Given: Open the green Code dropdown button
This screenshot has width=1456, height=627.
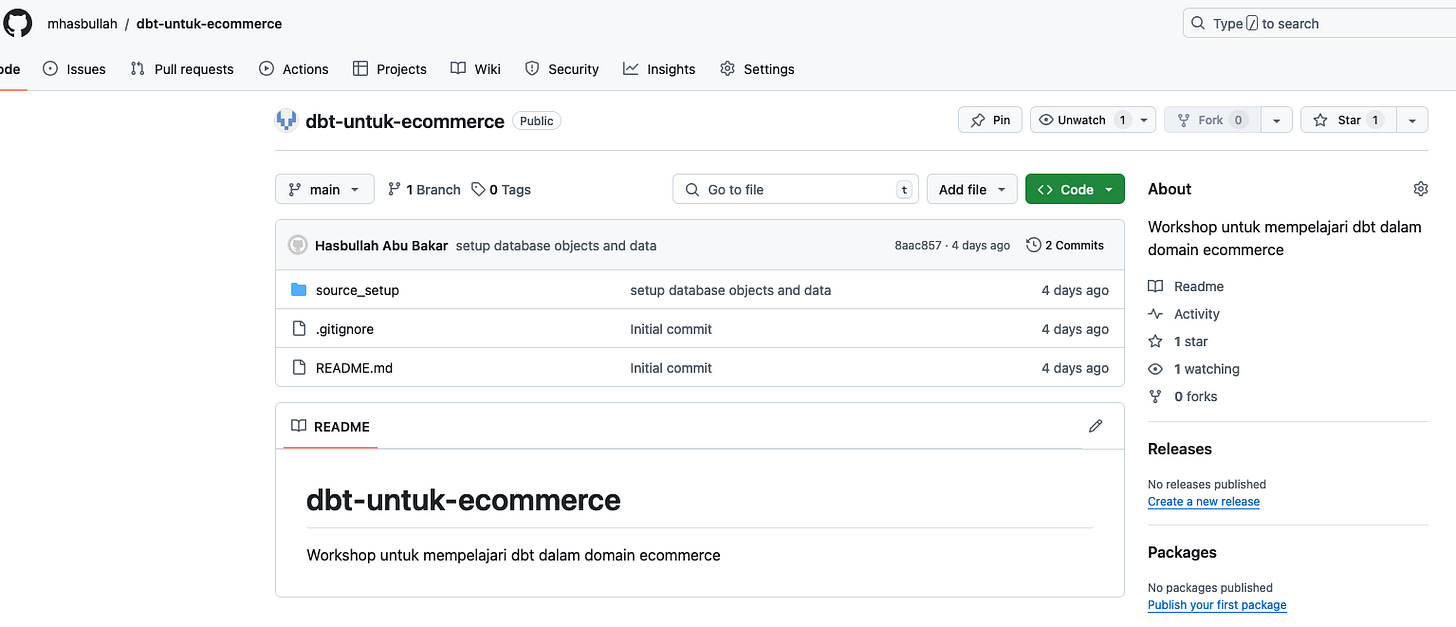Looking at the screenshot, I should pos(1075,189).
